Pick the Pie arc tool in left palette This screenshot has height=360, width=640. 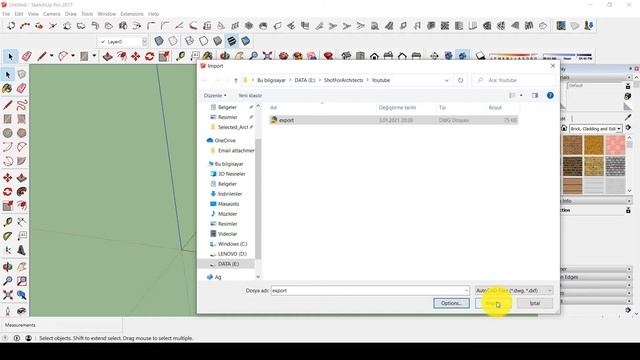click(x=22, y=161)
